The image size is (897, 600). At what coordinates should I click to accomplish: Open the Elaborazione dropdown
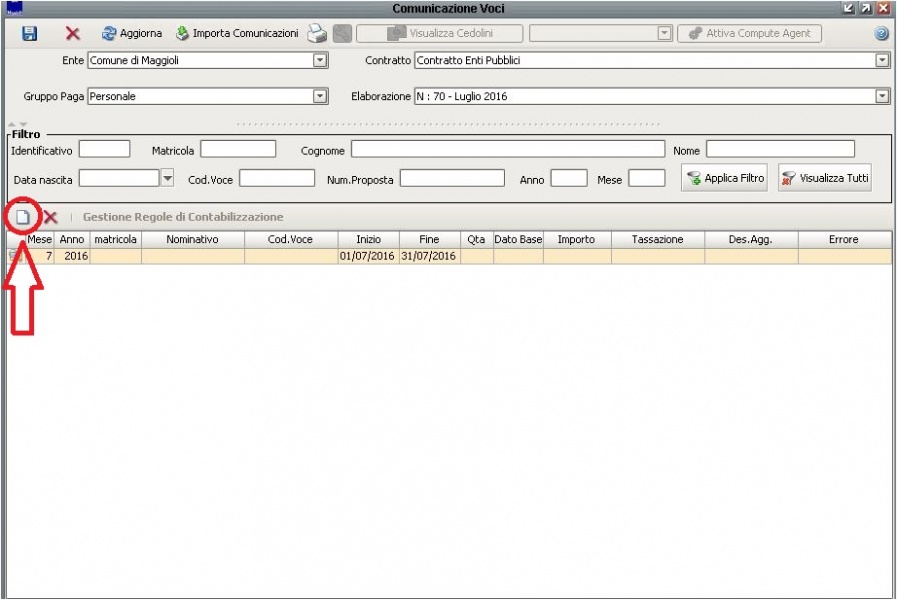(882, 97)
